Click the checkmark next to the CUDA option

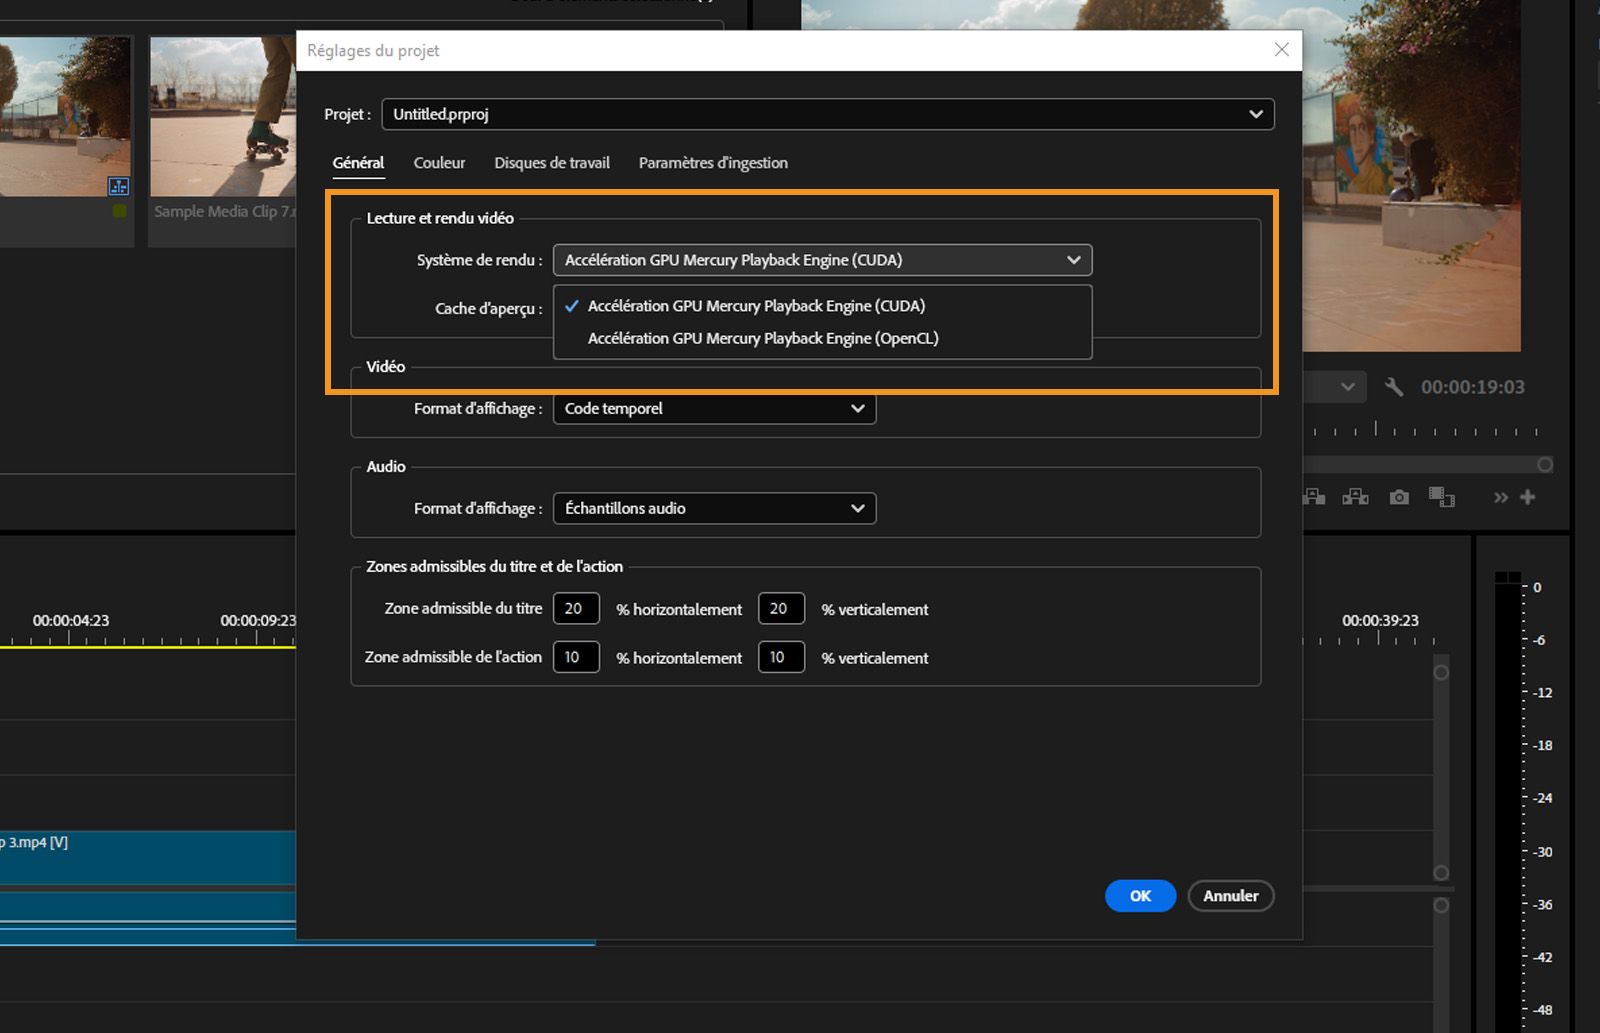pos(571,306)
